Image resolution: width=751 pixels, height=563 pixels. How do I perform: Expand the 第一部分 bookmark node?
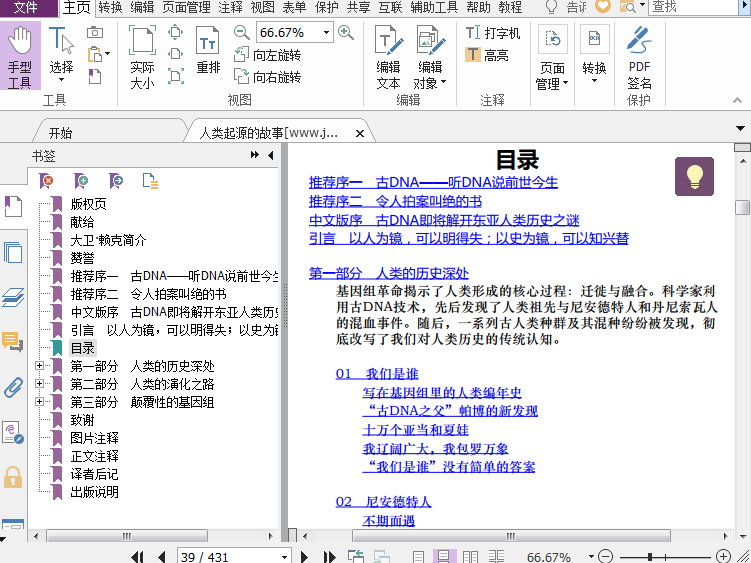click(40, 366)
